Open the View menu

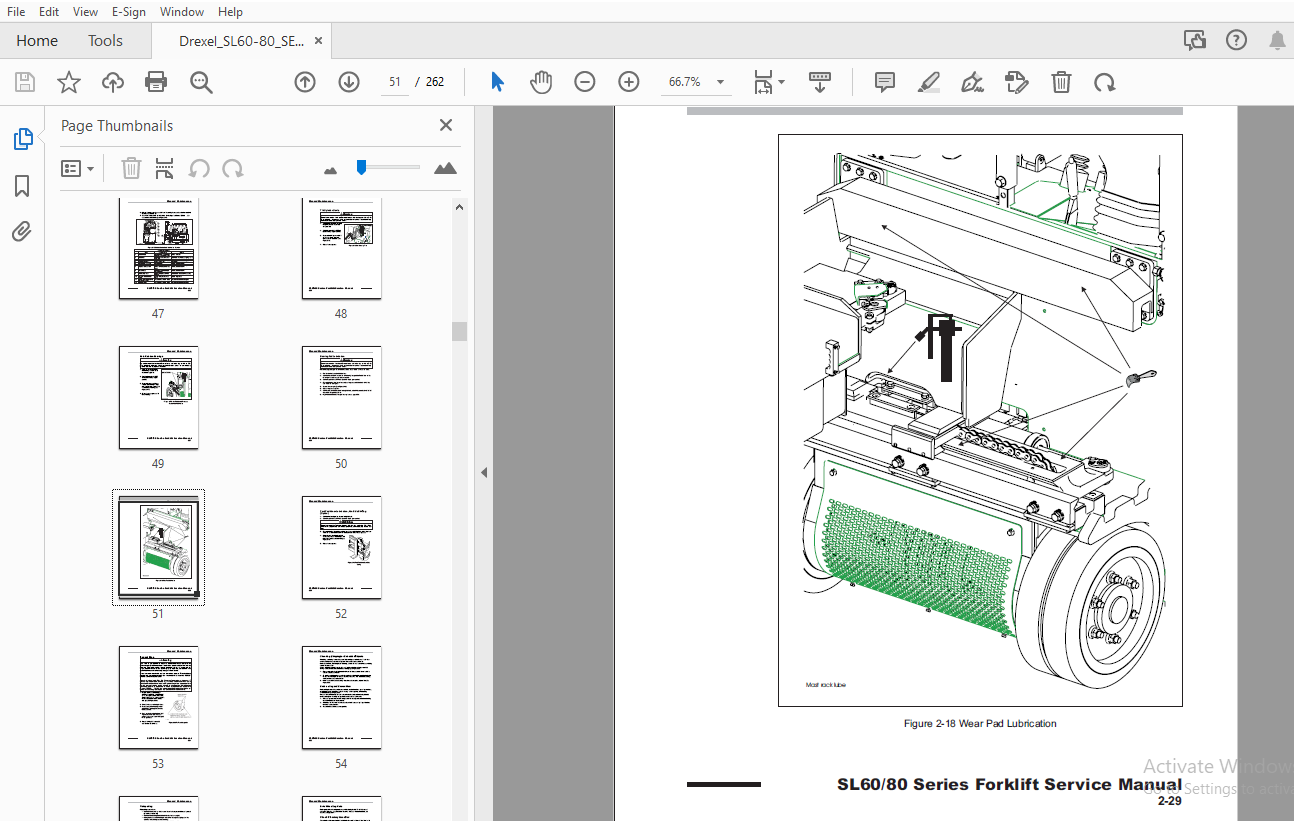pos(86,12)
